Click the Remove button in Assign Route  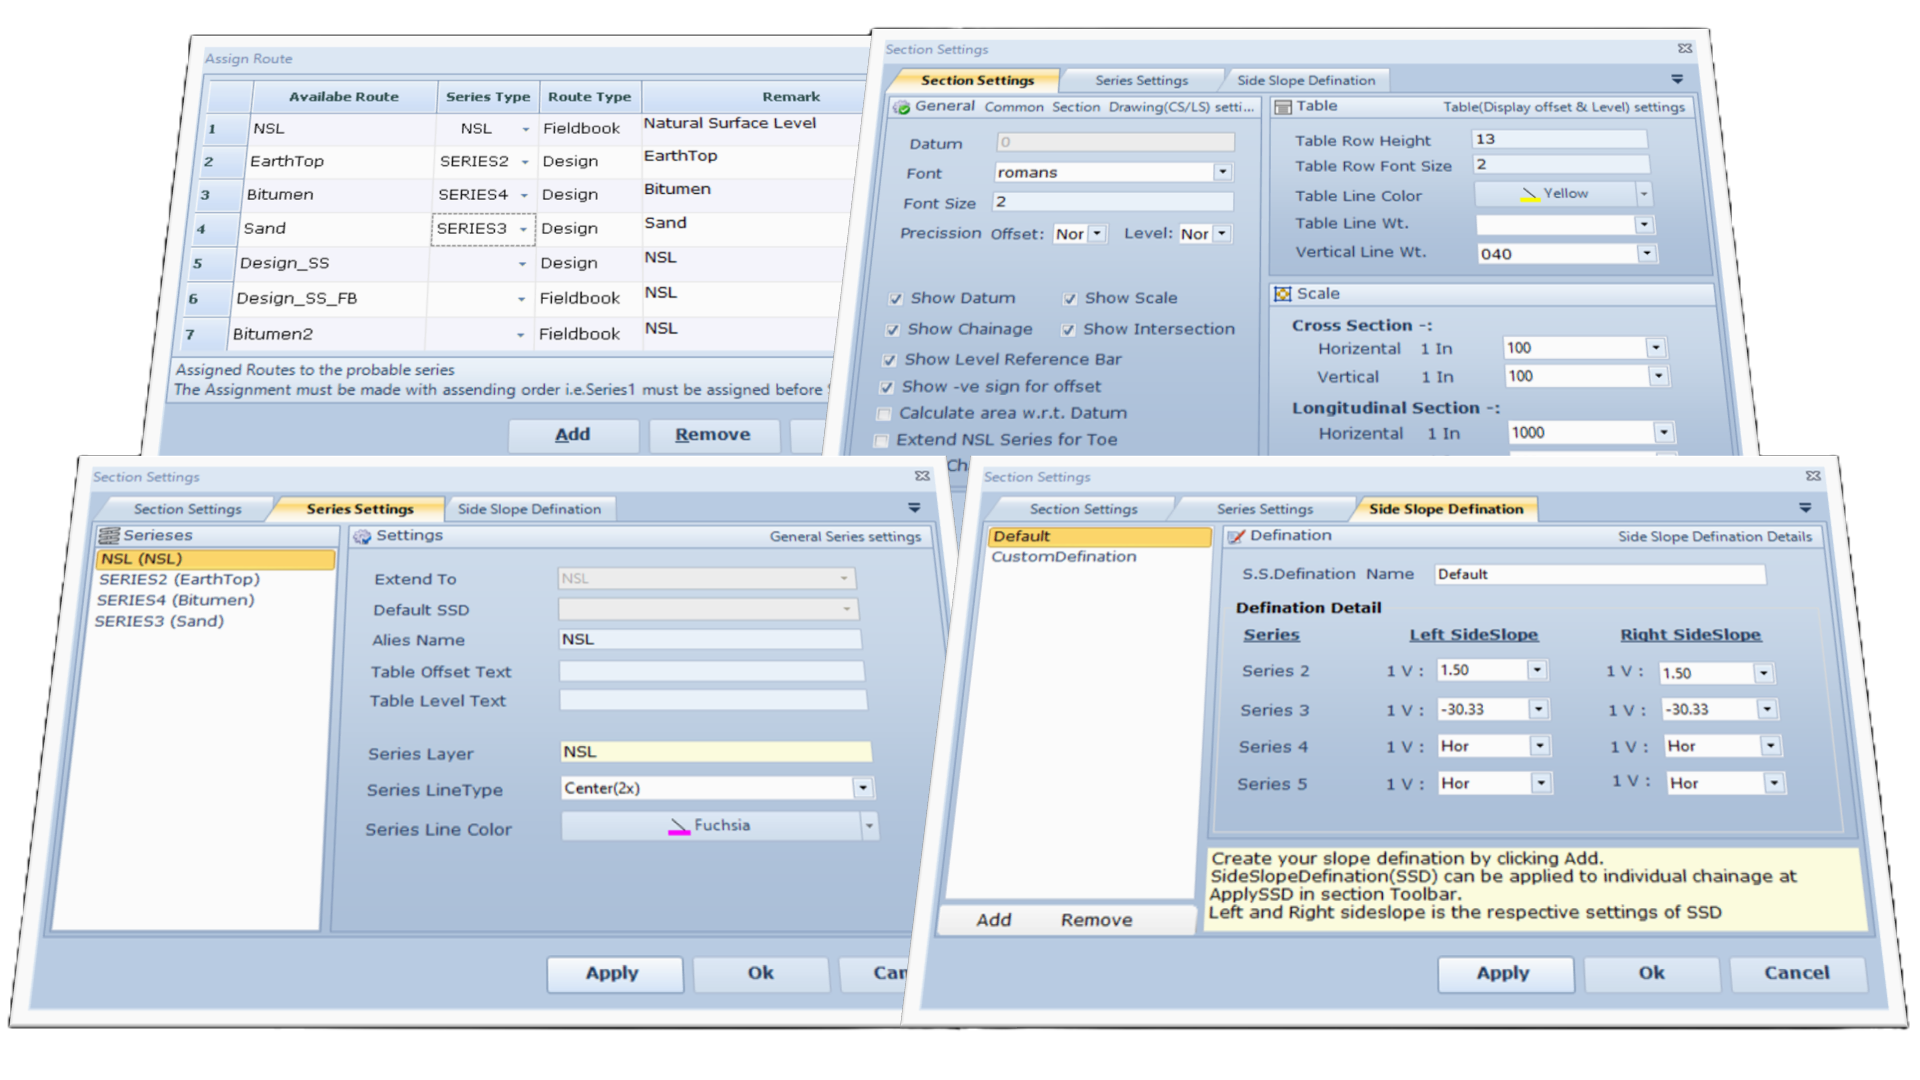[x=712, y=435]
